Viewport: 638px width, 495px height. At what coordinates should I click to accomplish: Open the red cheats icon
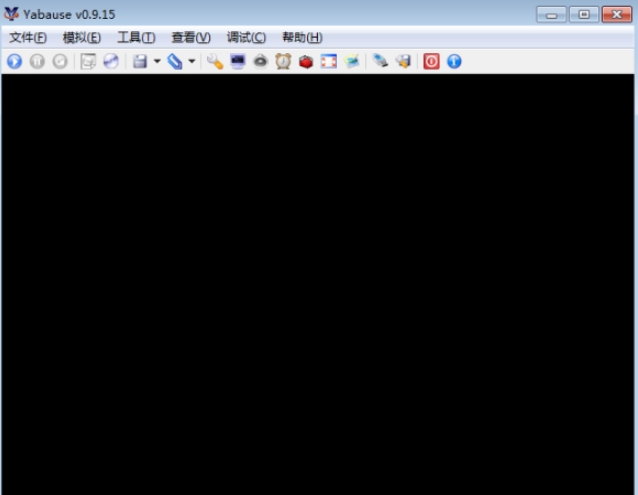pyautogui.click(x=306, y=61)
